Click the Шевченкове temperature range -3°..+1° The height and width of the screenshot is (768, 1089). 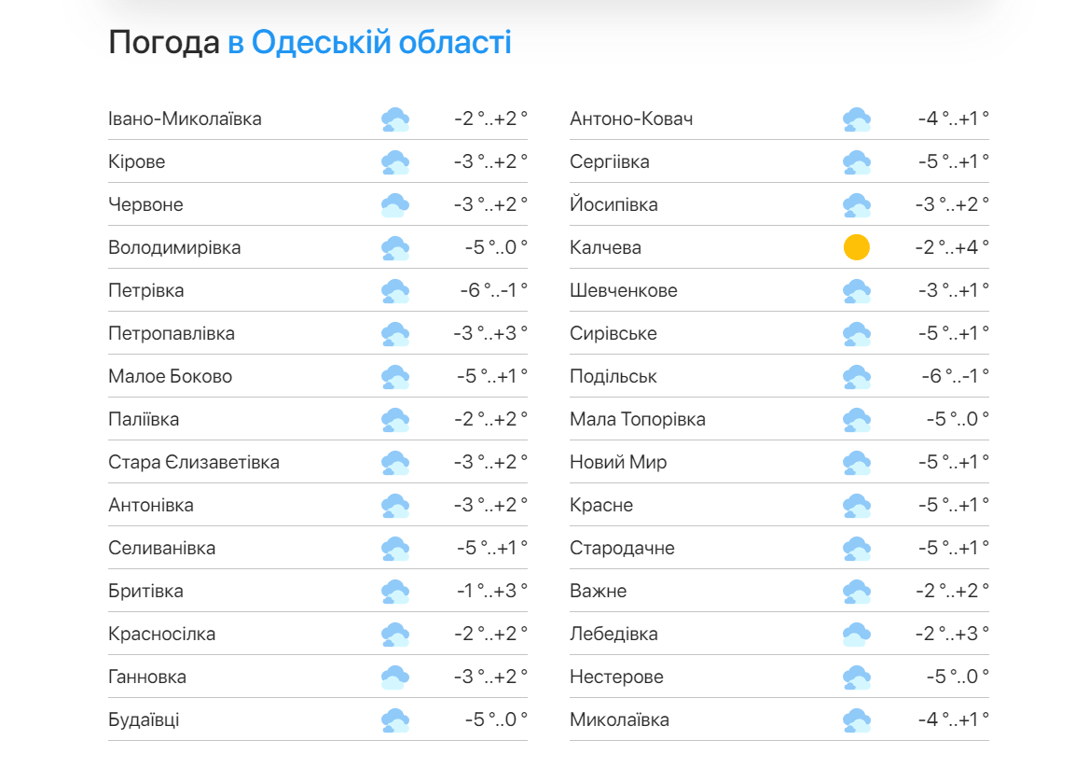[952, 291]
